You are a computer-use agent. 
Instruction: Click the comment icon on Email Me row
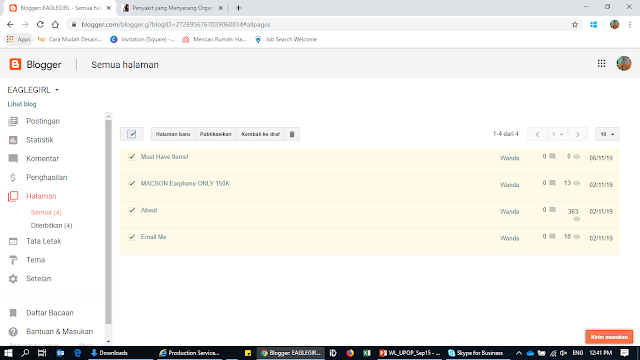[x=552, y=236]
